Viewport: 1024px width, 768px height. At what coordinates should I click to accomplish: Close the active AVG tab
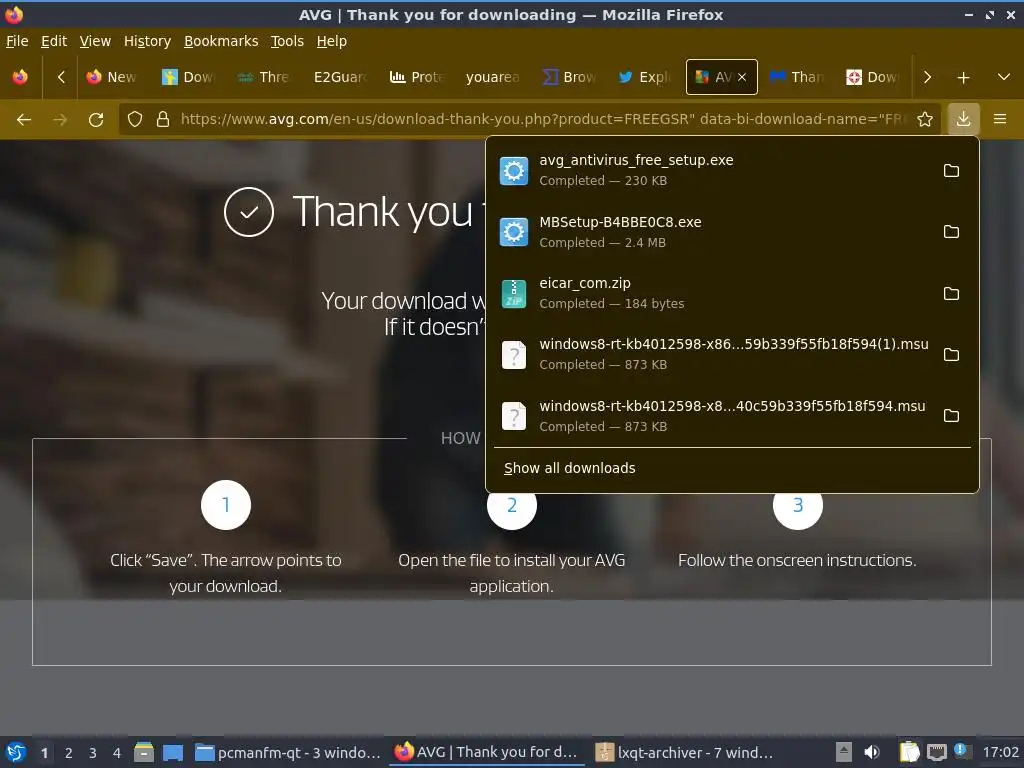click(x=742, y=77)
